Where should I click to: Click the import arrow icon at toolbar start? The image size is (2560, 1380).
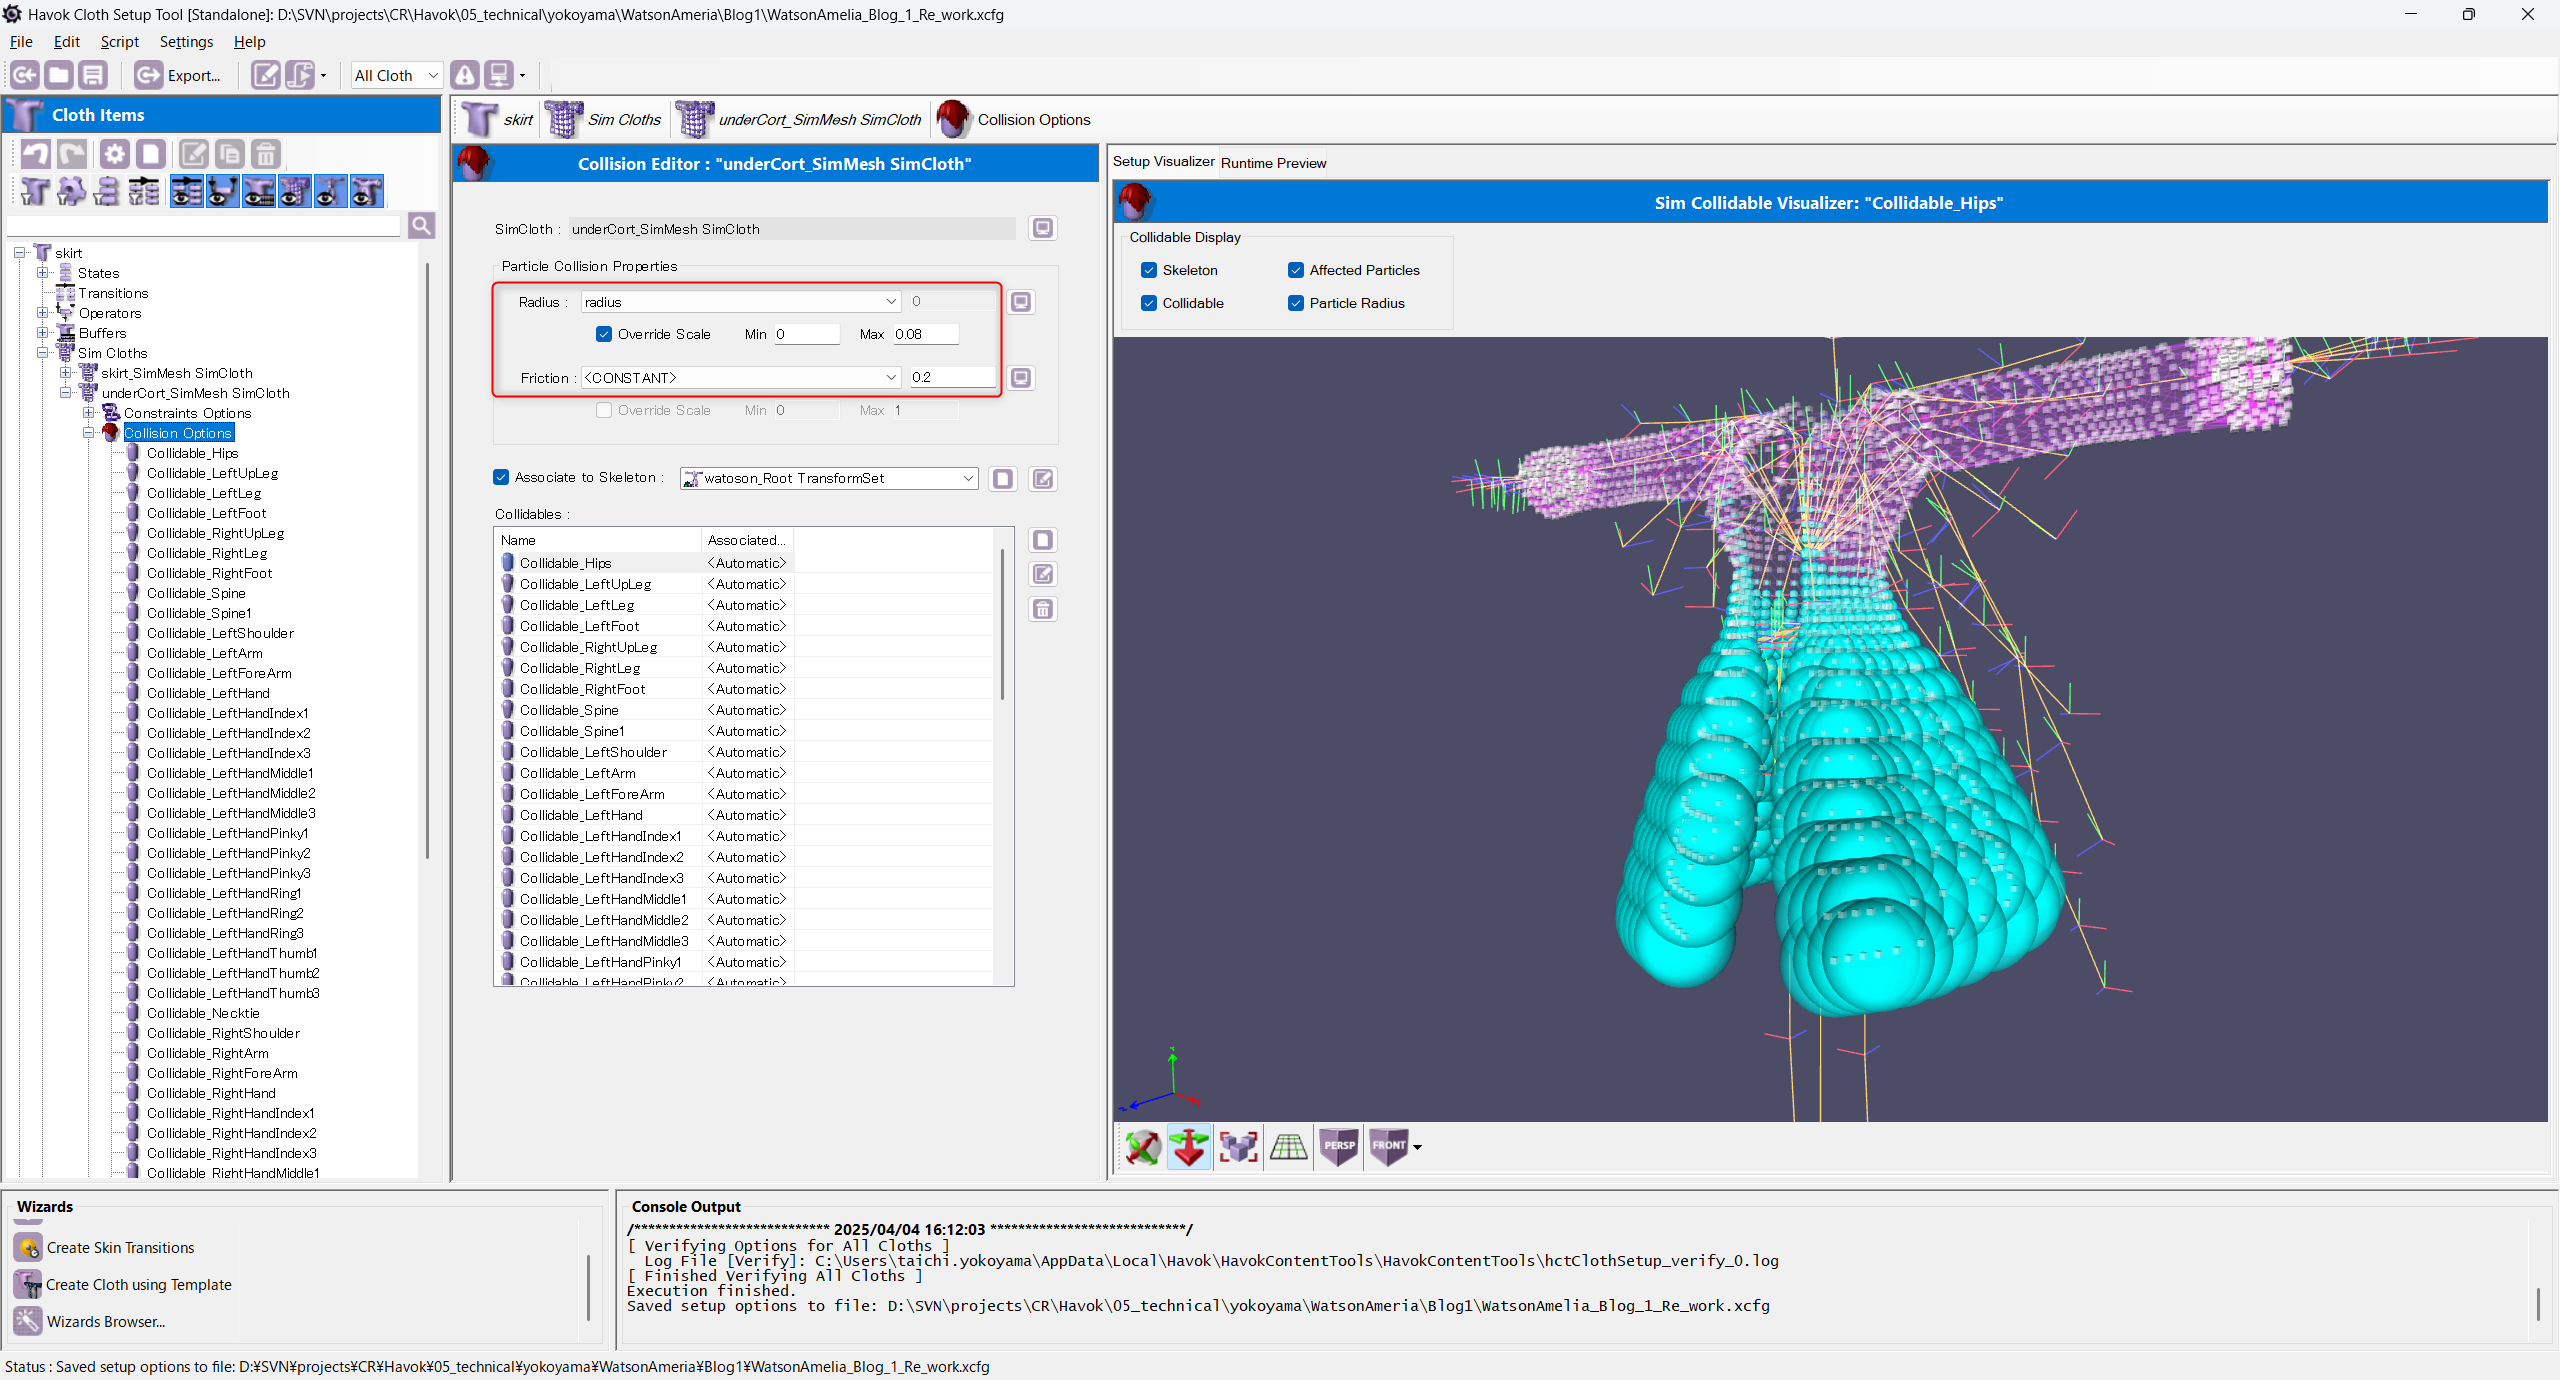[x=25, y=75]
